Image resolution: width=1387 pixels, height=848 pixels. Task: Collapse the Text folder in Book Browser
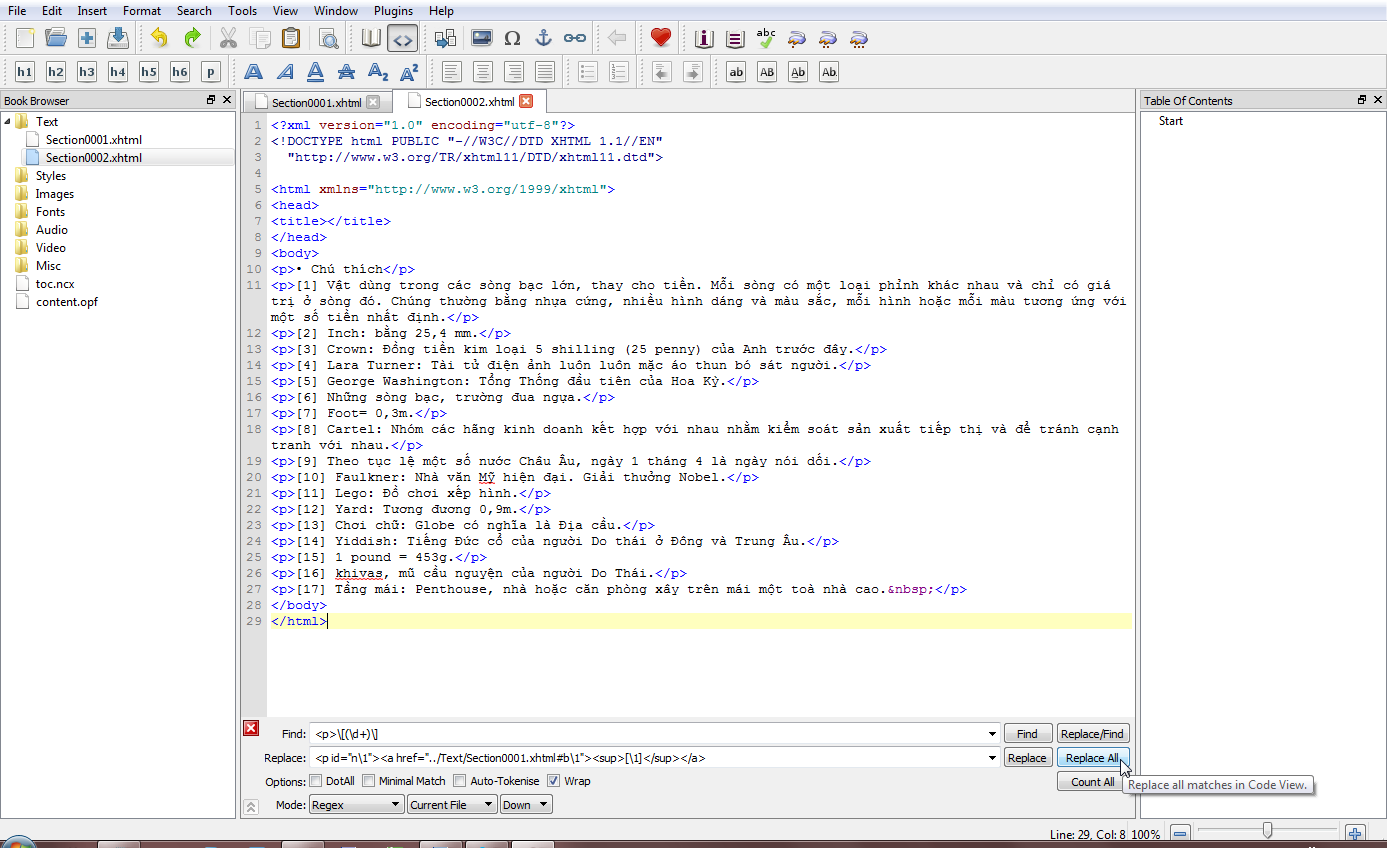(8, 121)
